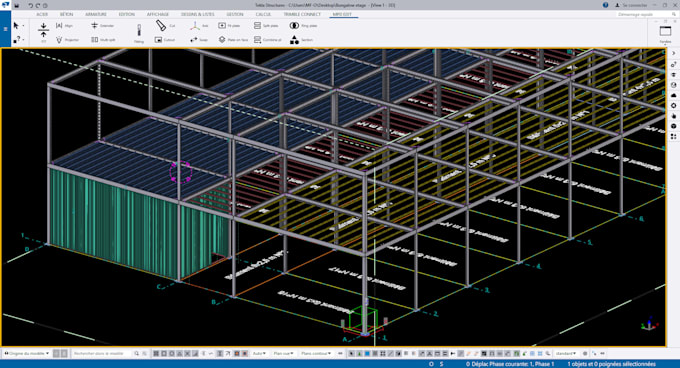Open the Origine du modèle dropdown
This screenshot has width=680, height=368.
[x=27, y=354]
